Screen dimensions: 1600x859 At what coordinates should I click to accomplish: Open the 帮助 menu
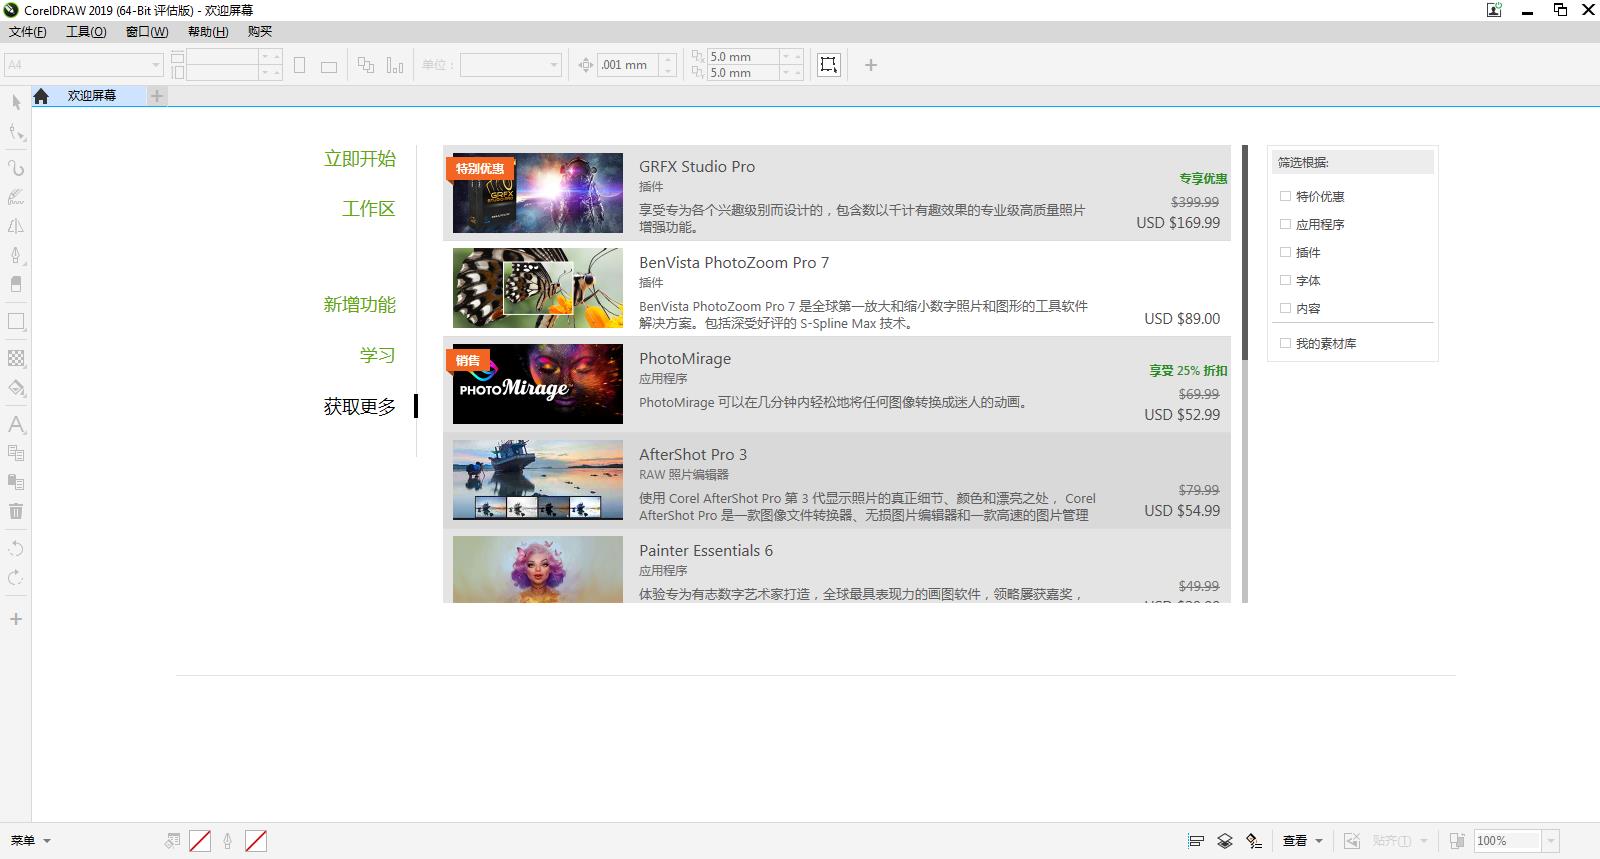click(207, 32)
